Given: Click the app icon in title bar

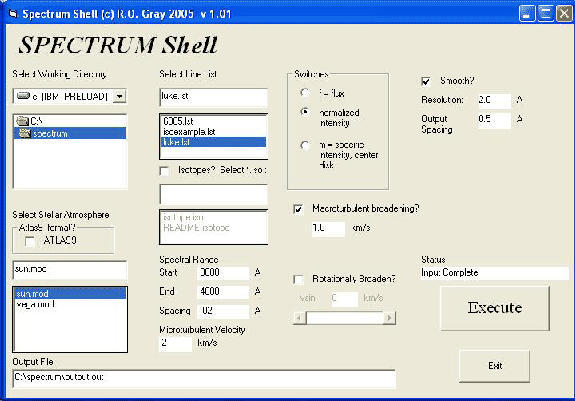Looking at the screenshot, I should pyautogui.click(x=13, y=14).
